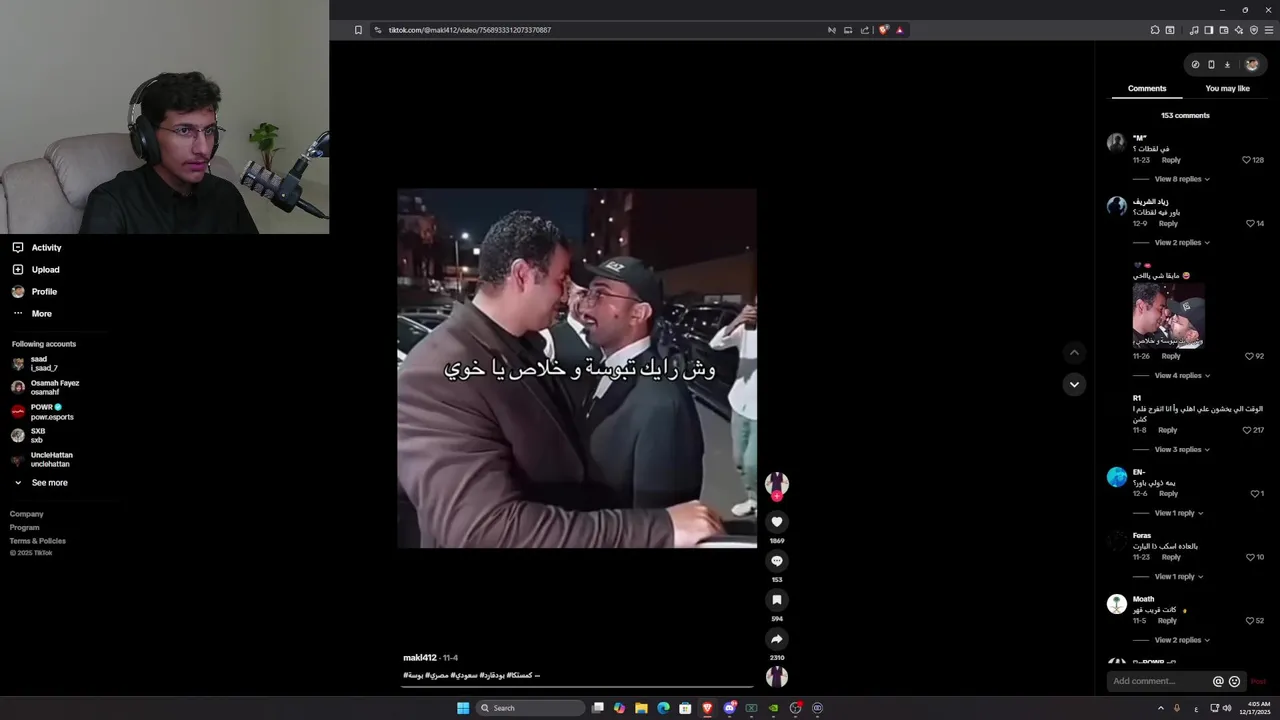Viewport: 1280px width, 720px height.
Task: Open the Terms & Policies footer link
Action: tap(38, 541)
